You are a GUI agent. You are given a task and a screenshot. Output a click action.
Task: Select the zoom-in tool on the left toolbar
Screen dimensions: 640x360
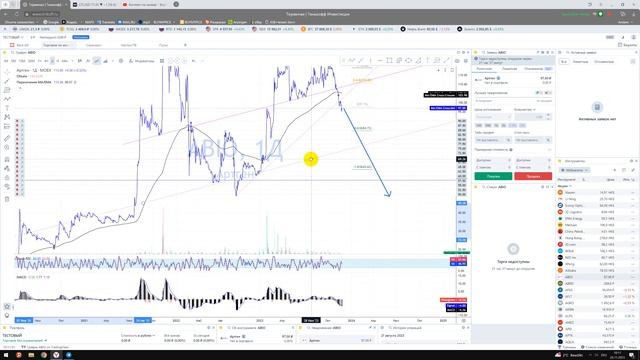pyautogui.click(x=7, y=147)
